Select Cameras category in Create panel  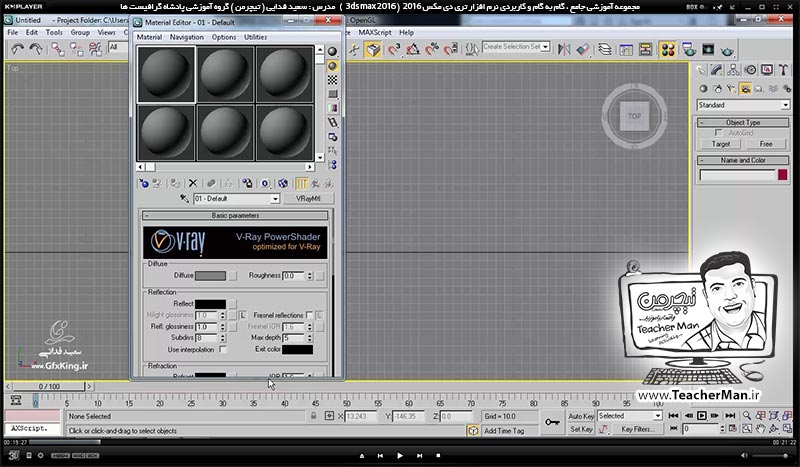[745, 89]
